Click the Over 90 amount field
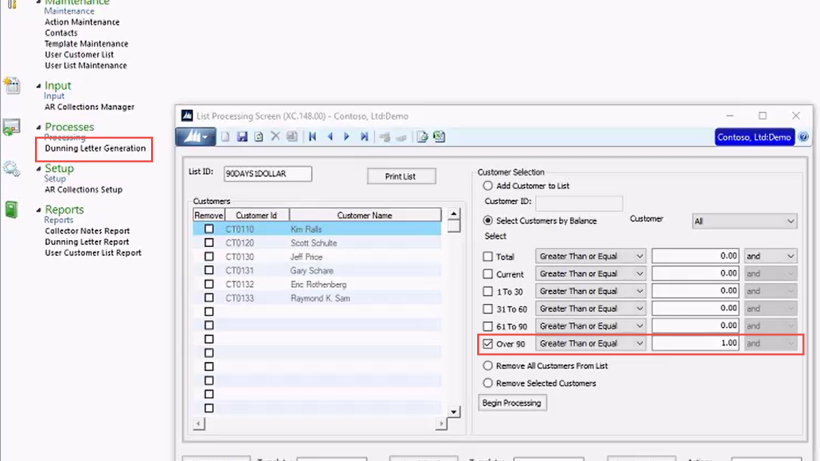The image size is (820, 461). click(696, 343)
